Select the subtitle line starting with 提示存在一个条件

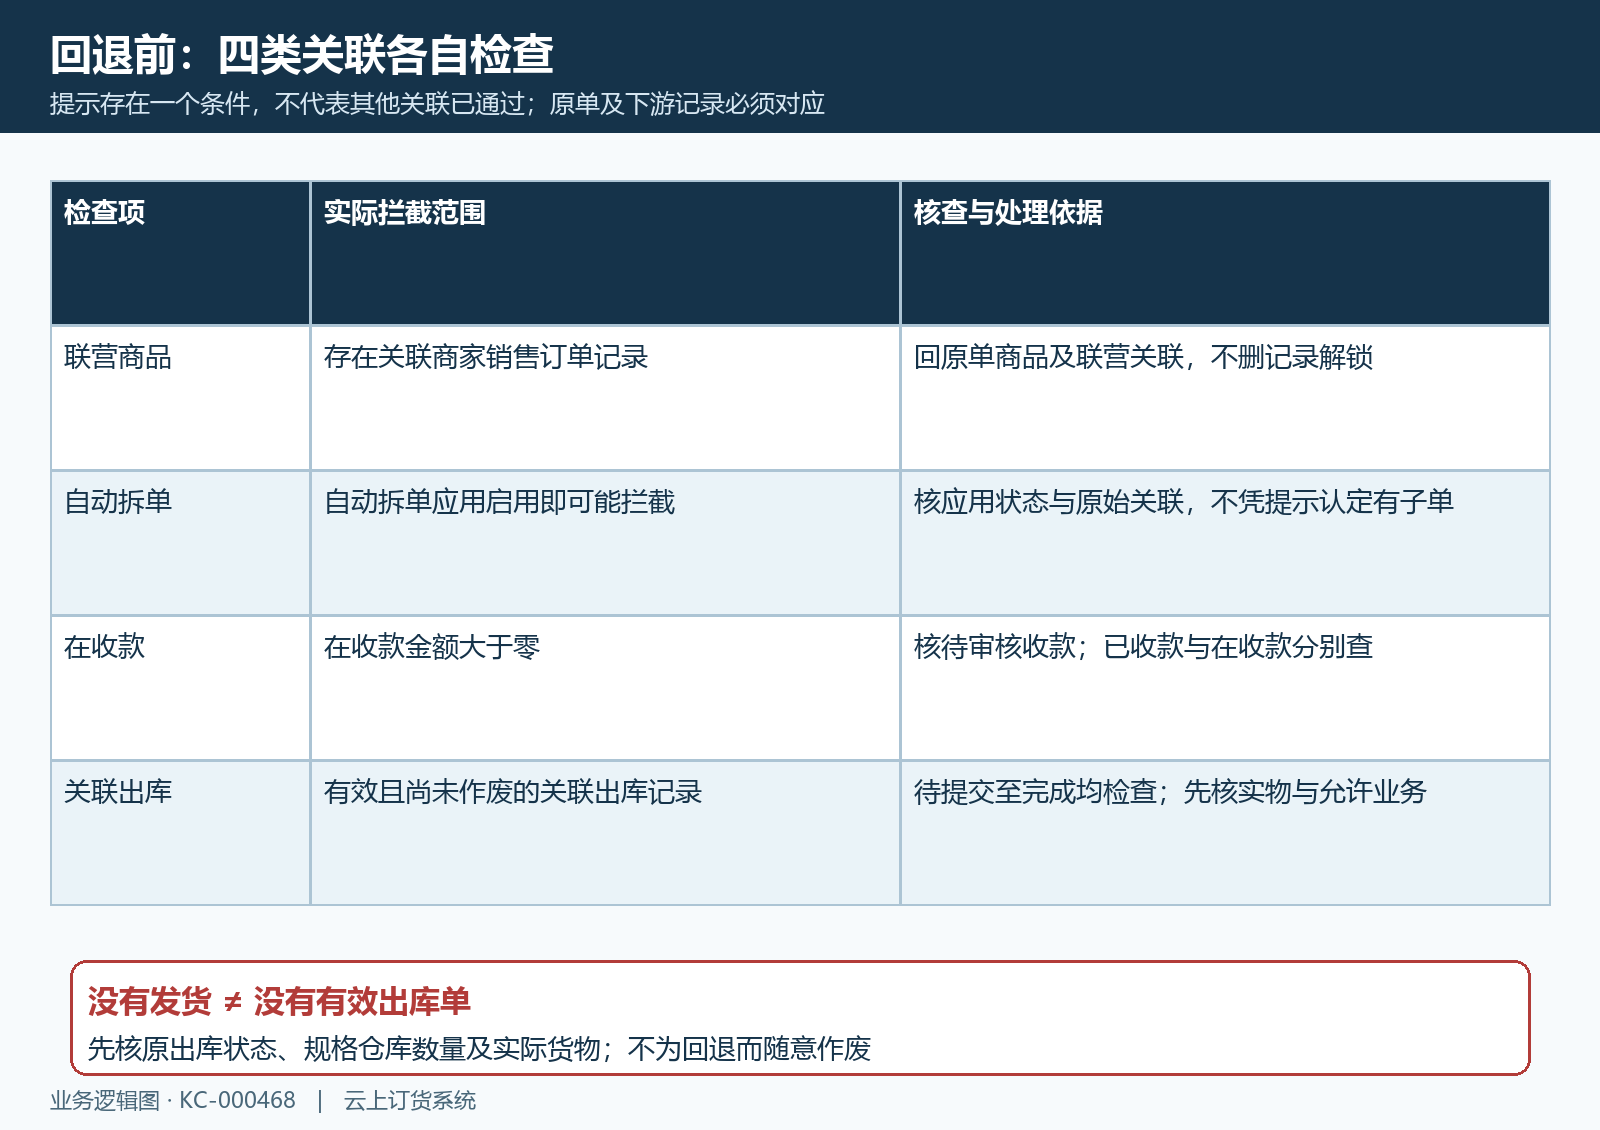(437, 104)
